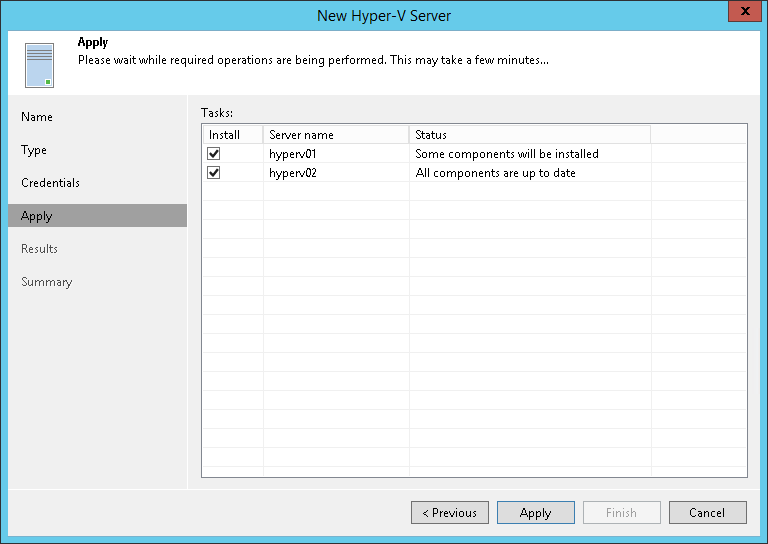Sort by the Status column header
768x544 pixels.
pos(530,135)
